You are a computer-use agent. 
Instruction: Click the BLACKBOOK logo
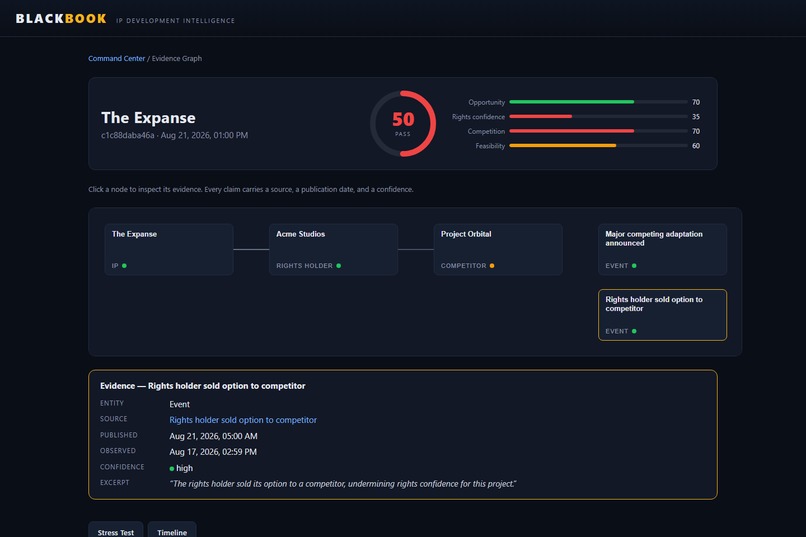(x=61, y=18)
